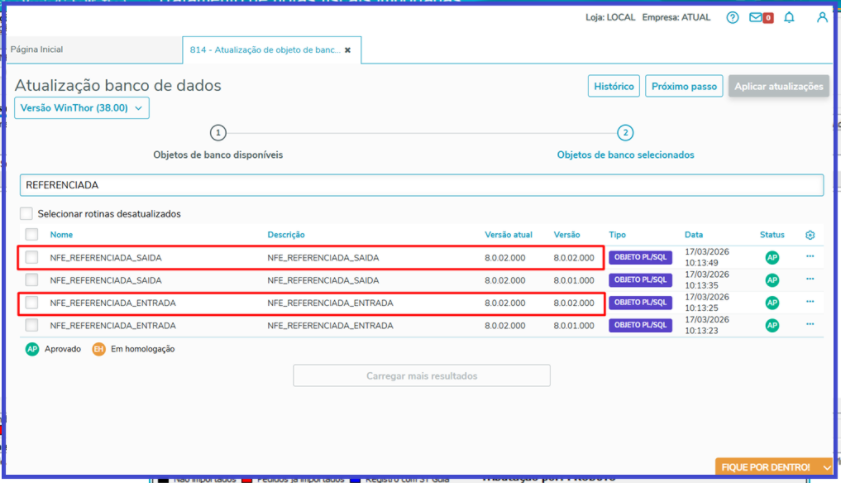Click OBJETO PL/SQL badge in 10:13:49 row
The width and height of the screenshot is (841, 483).
(x=640, y=257)
